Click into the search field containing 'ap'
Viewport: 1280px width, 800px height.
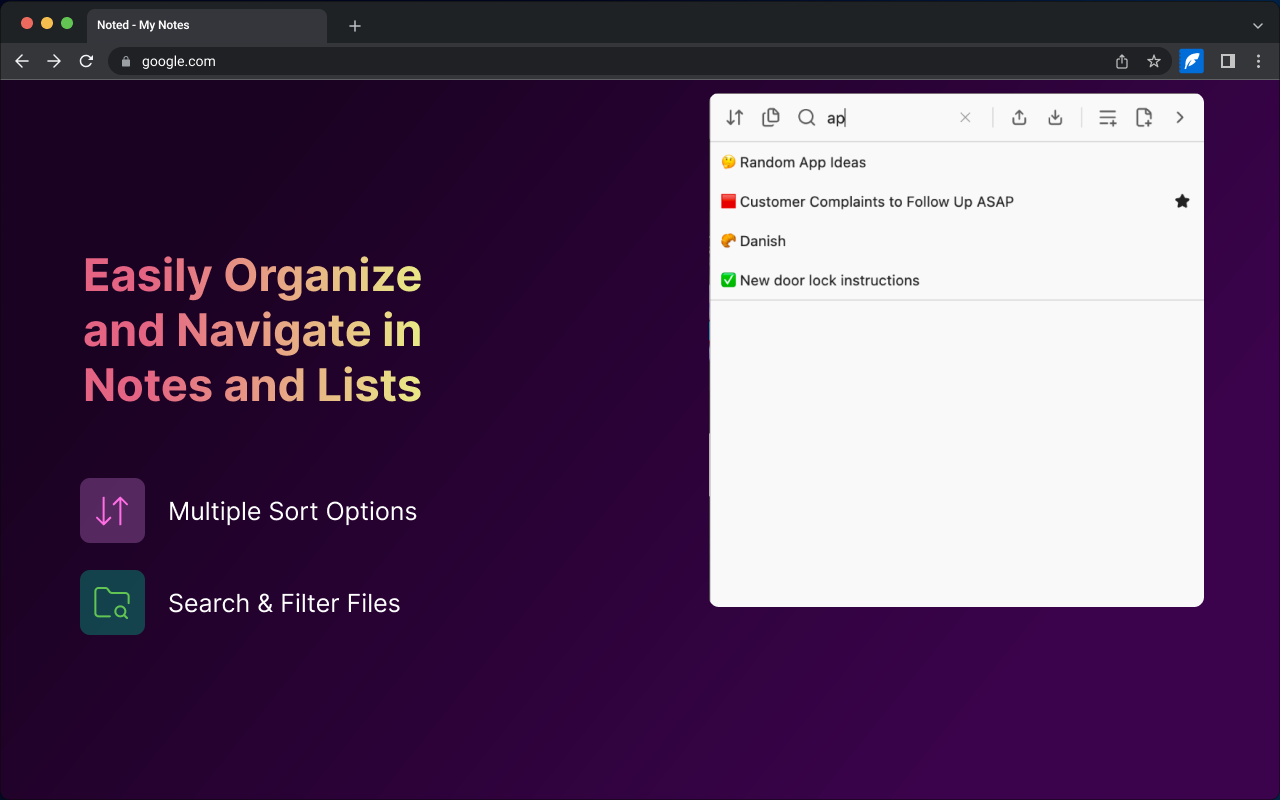click(886, 118)
